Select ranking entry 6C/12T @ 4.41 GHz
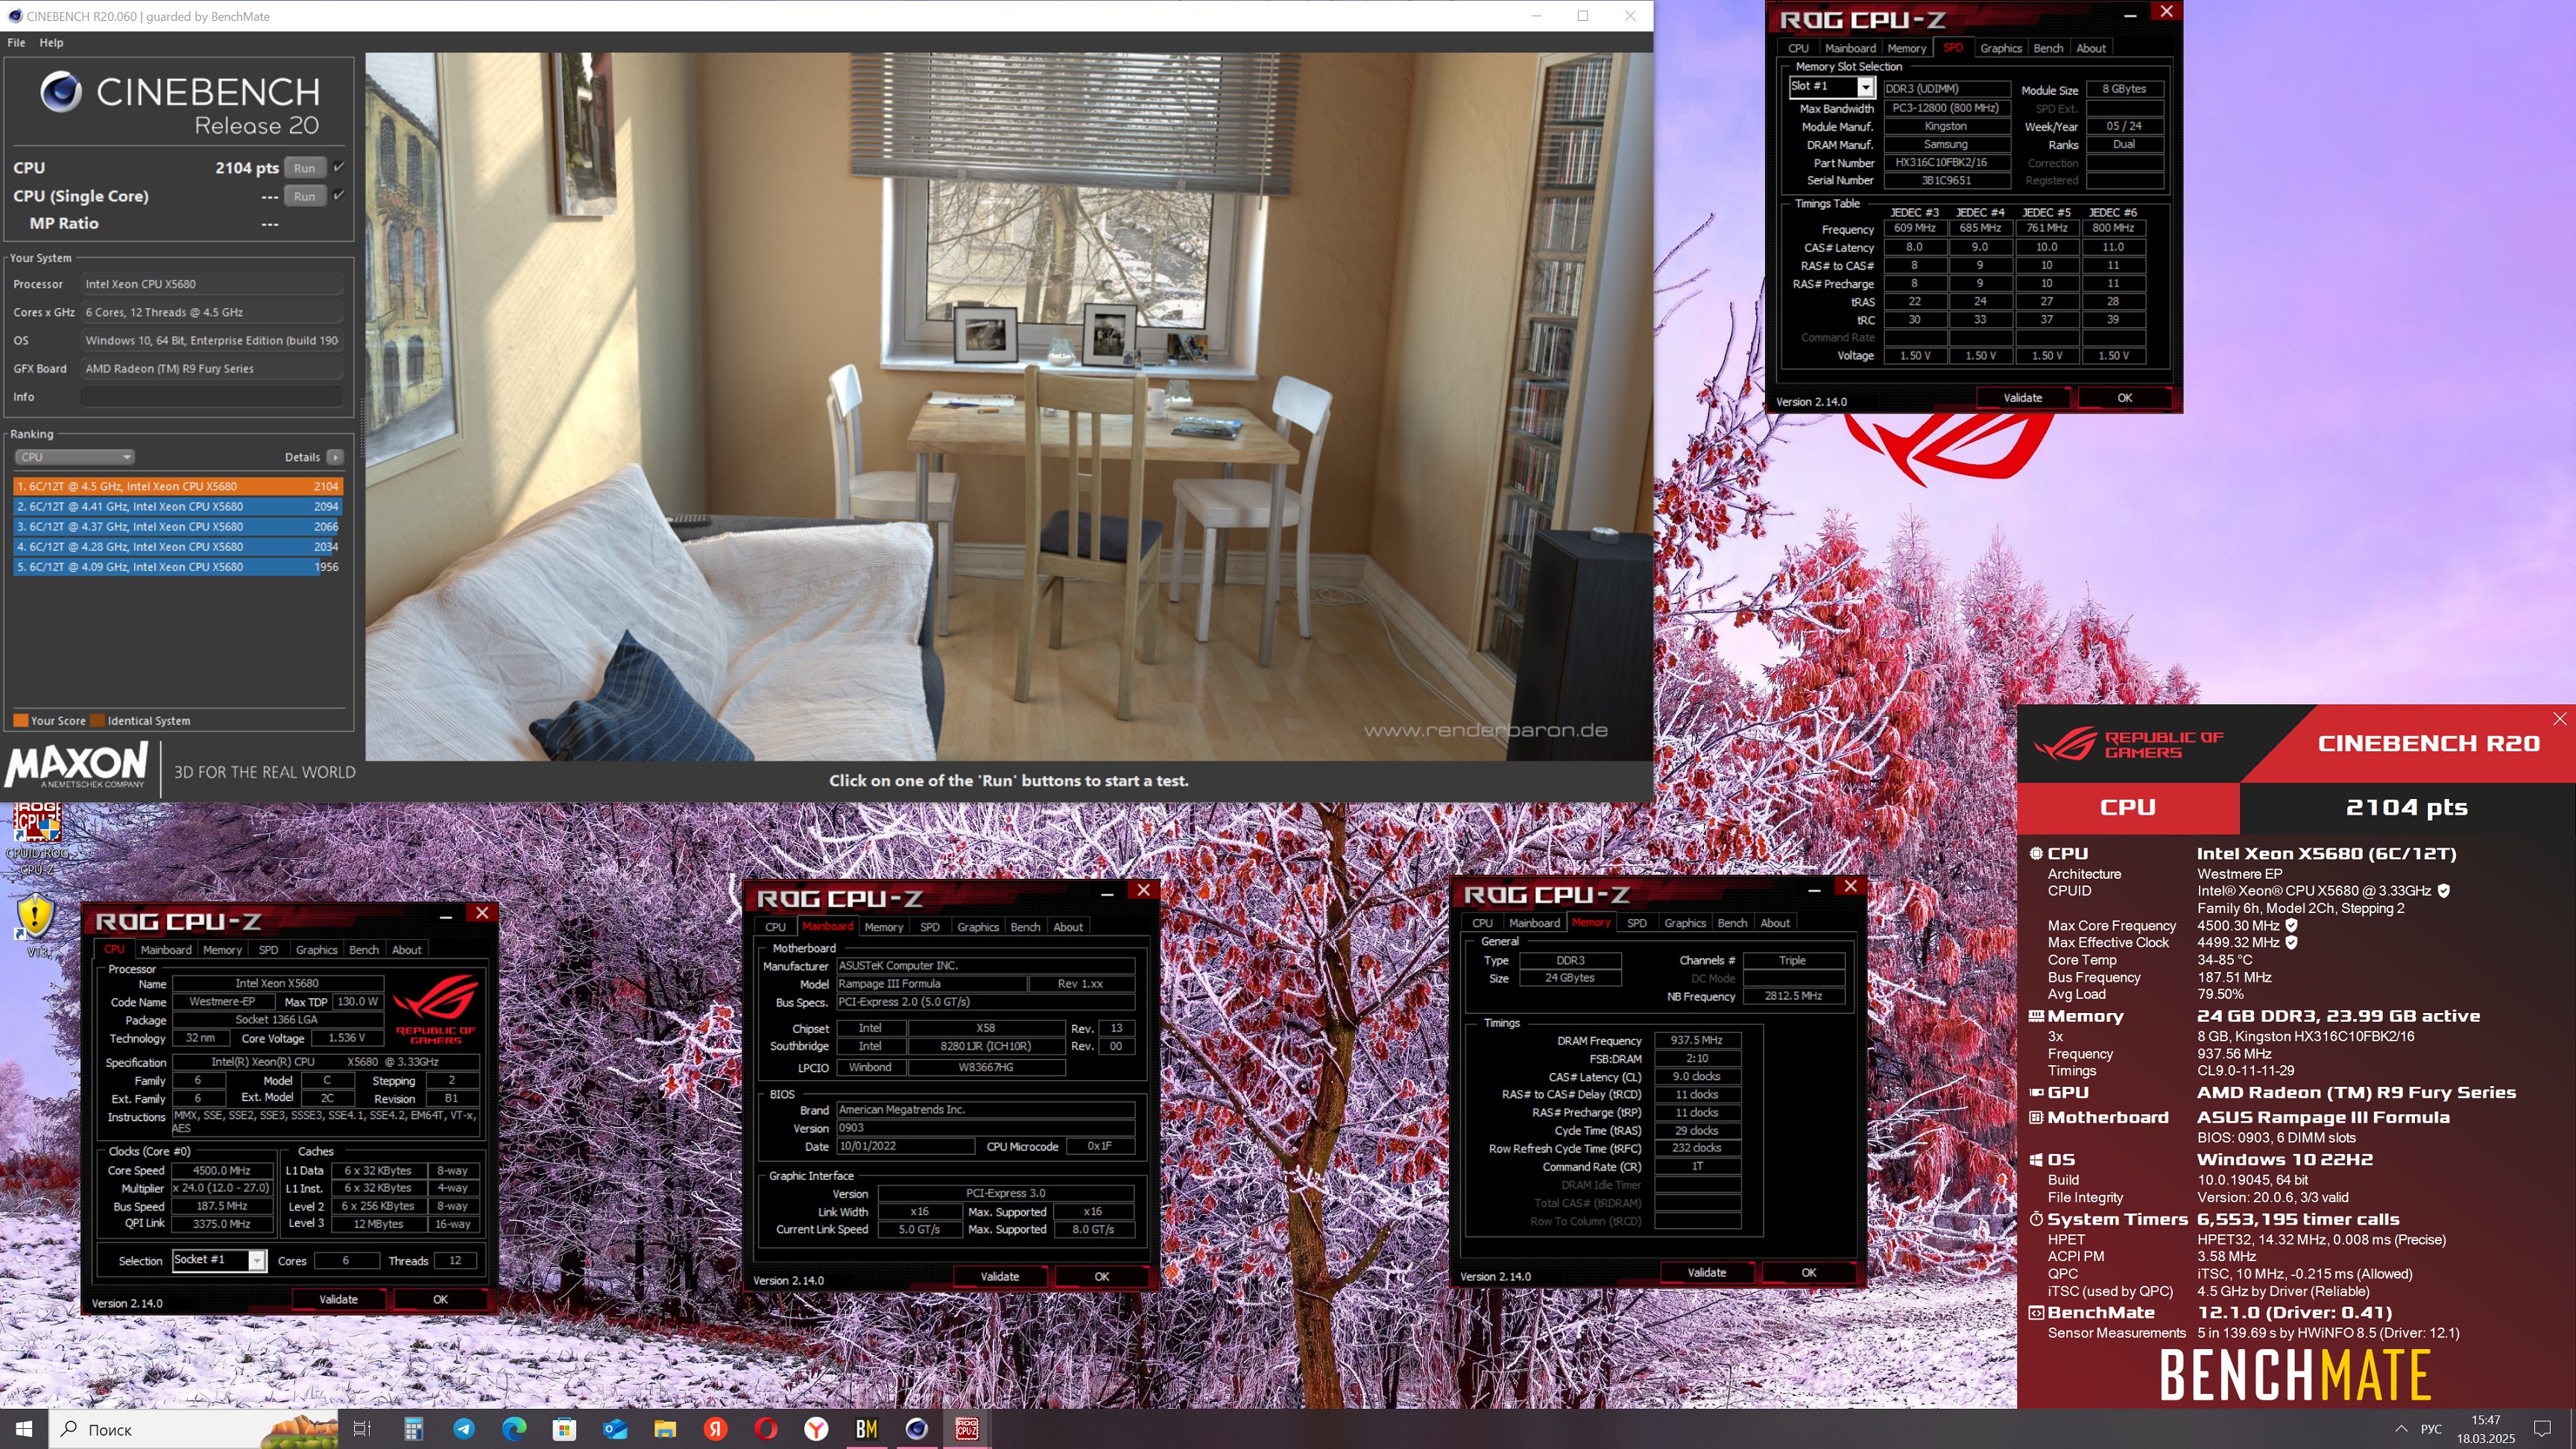The image size is (2576, 1449). [x=178, y=506]
